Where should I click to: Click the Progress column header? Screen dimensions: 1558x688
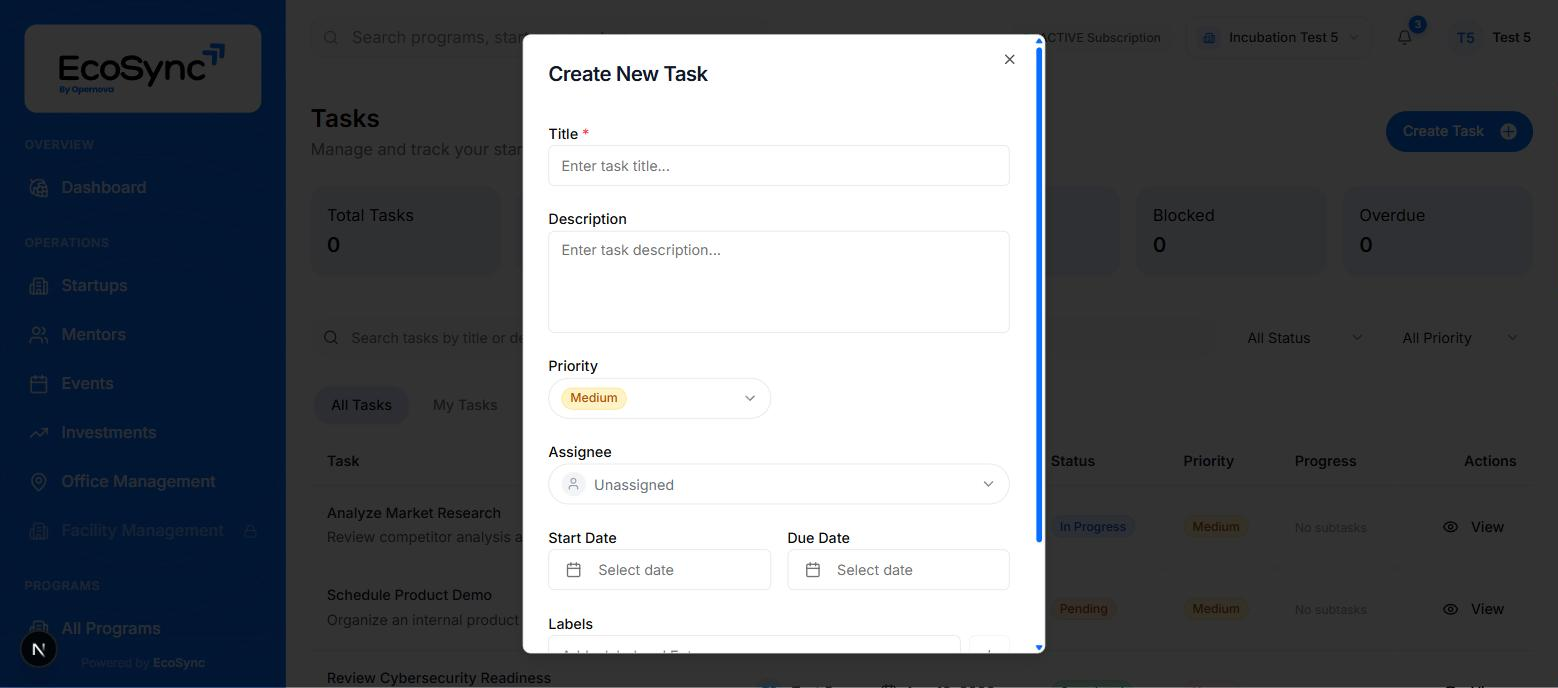point(1325,461)
